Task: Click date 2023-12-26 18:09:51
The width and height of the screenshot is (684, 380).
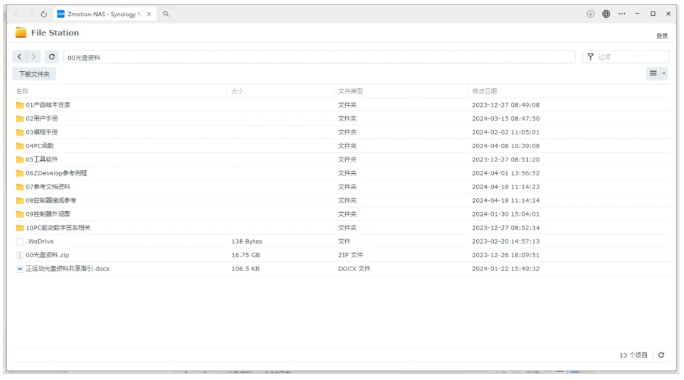Action: 506,255
